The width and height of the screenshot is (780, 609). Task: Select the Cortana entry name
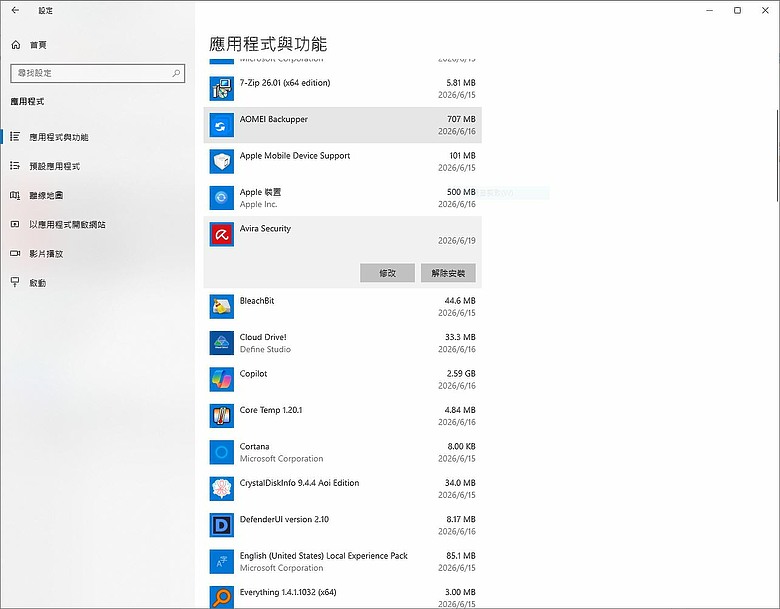click(x=254, y=446)
